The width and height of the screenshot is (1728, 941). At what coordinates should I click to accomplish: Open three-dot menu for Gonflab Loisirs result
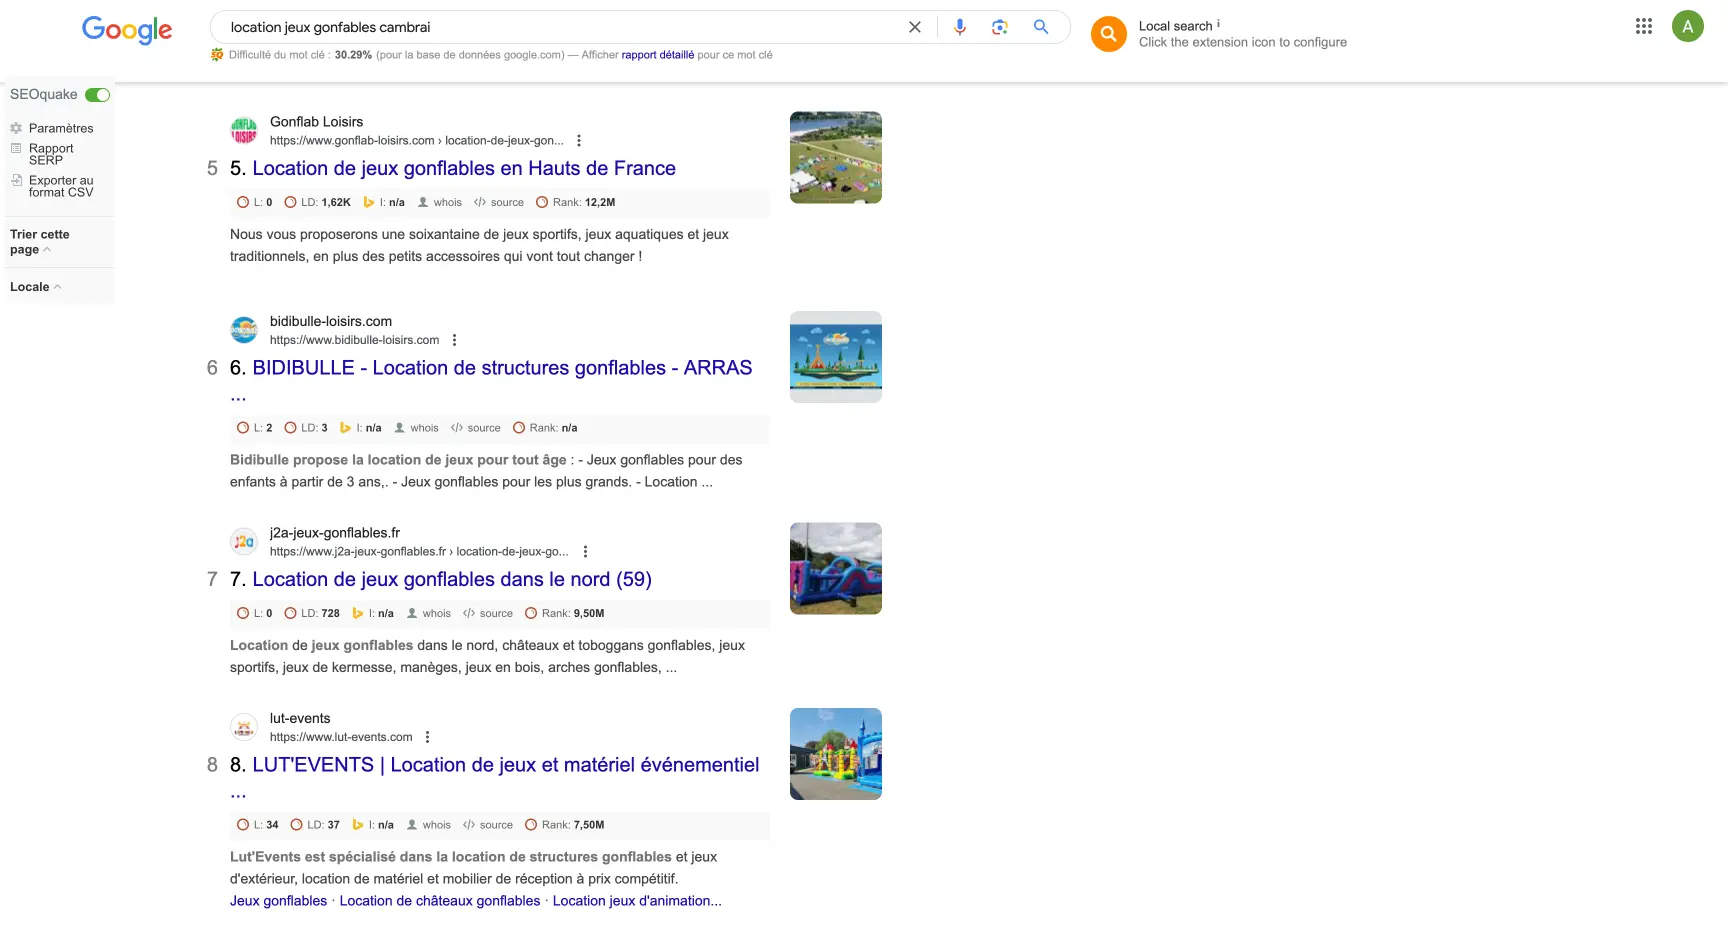click(579, 141)
